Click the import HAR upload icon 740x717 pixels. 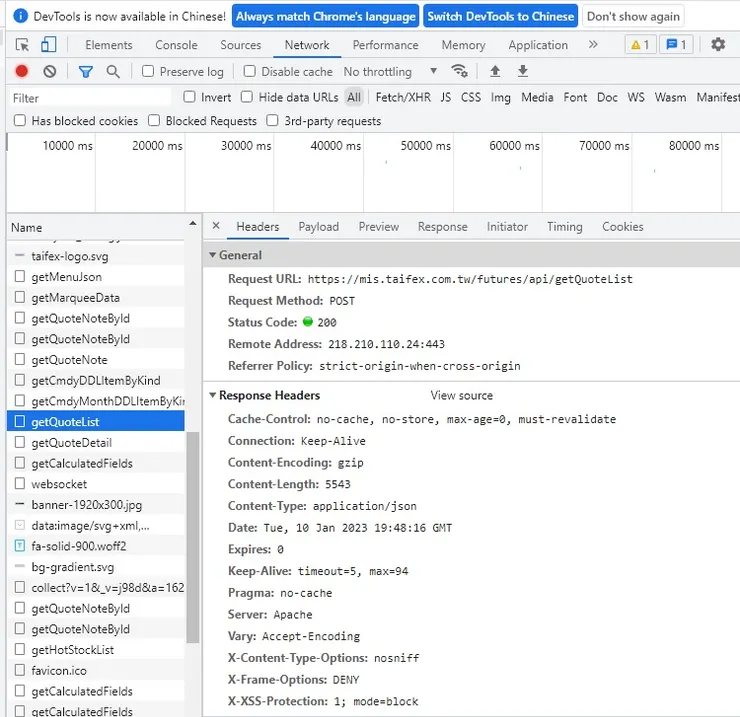(495, 72)
